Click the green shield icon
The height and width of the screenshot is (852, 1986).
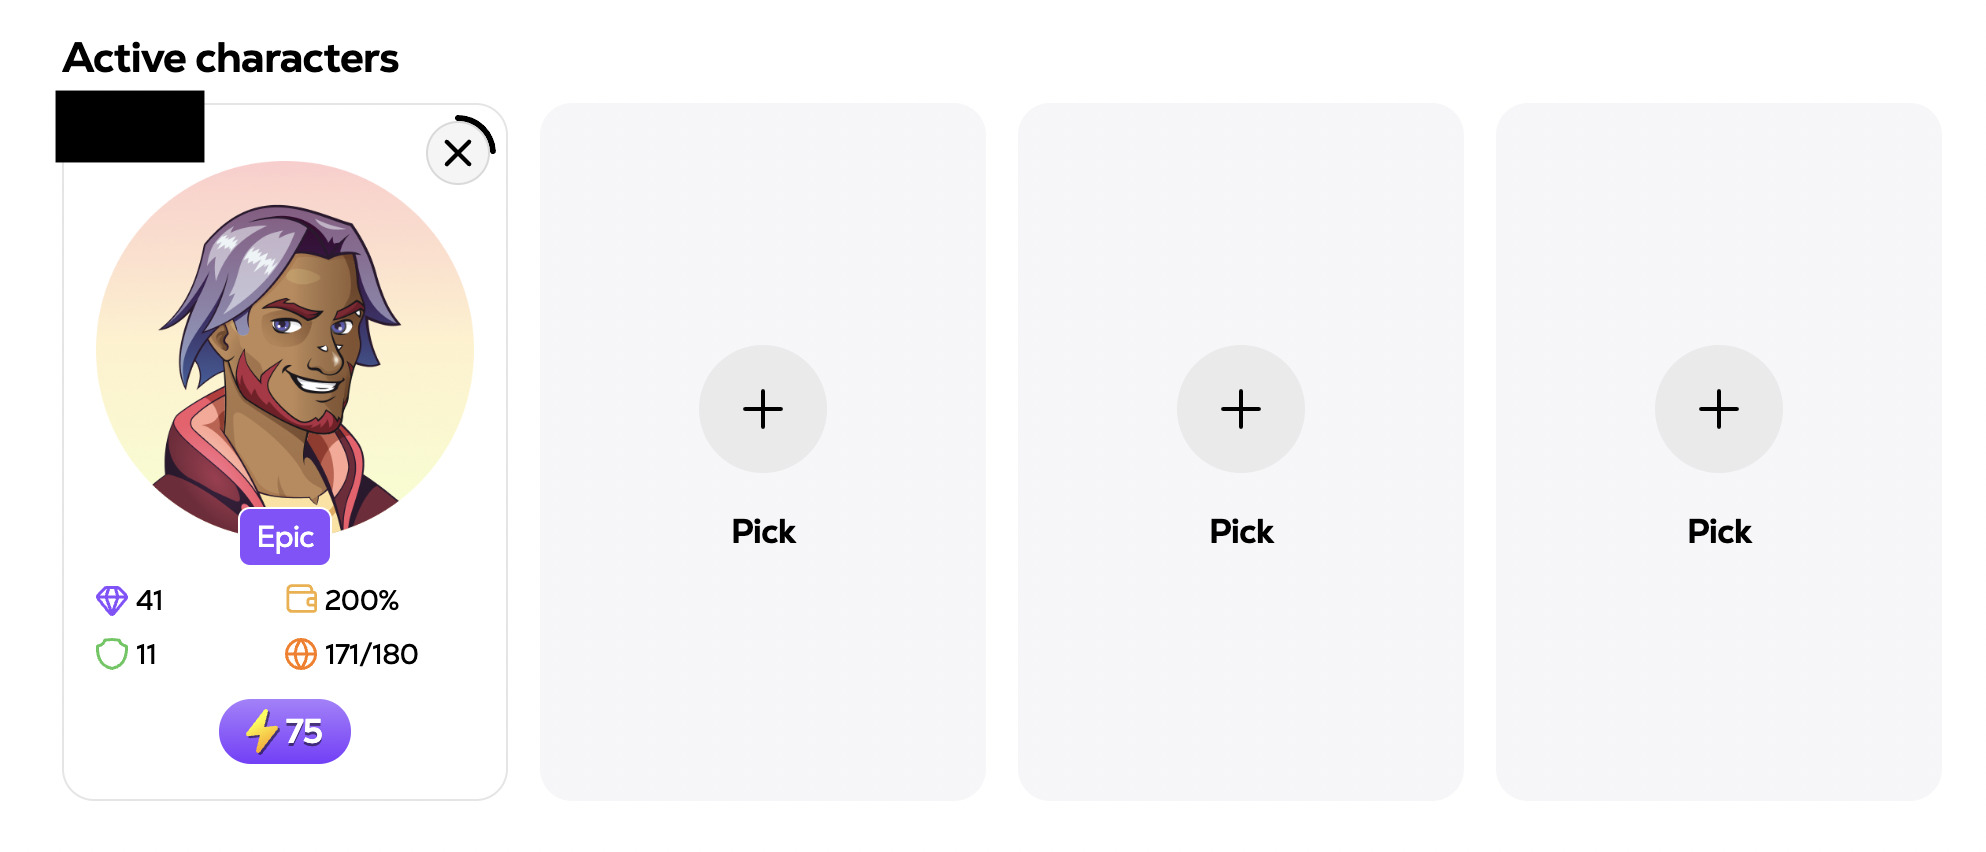(112, 654)
